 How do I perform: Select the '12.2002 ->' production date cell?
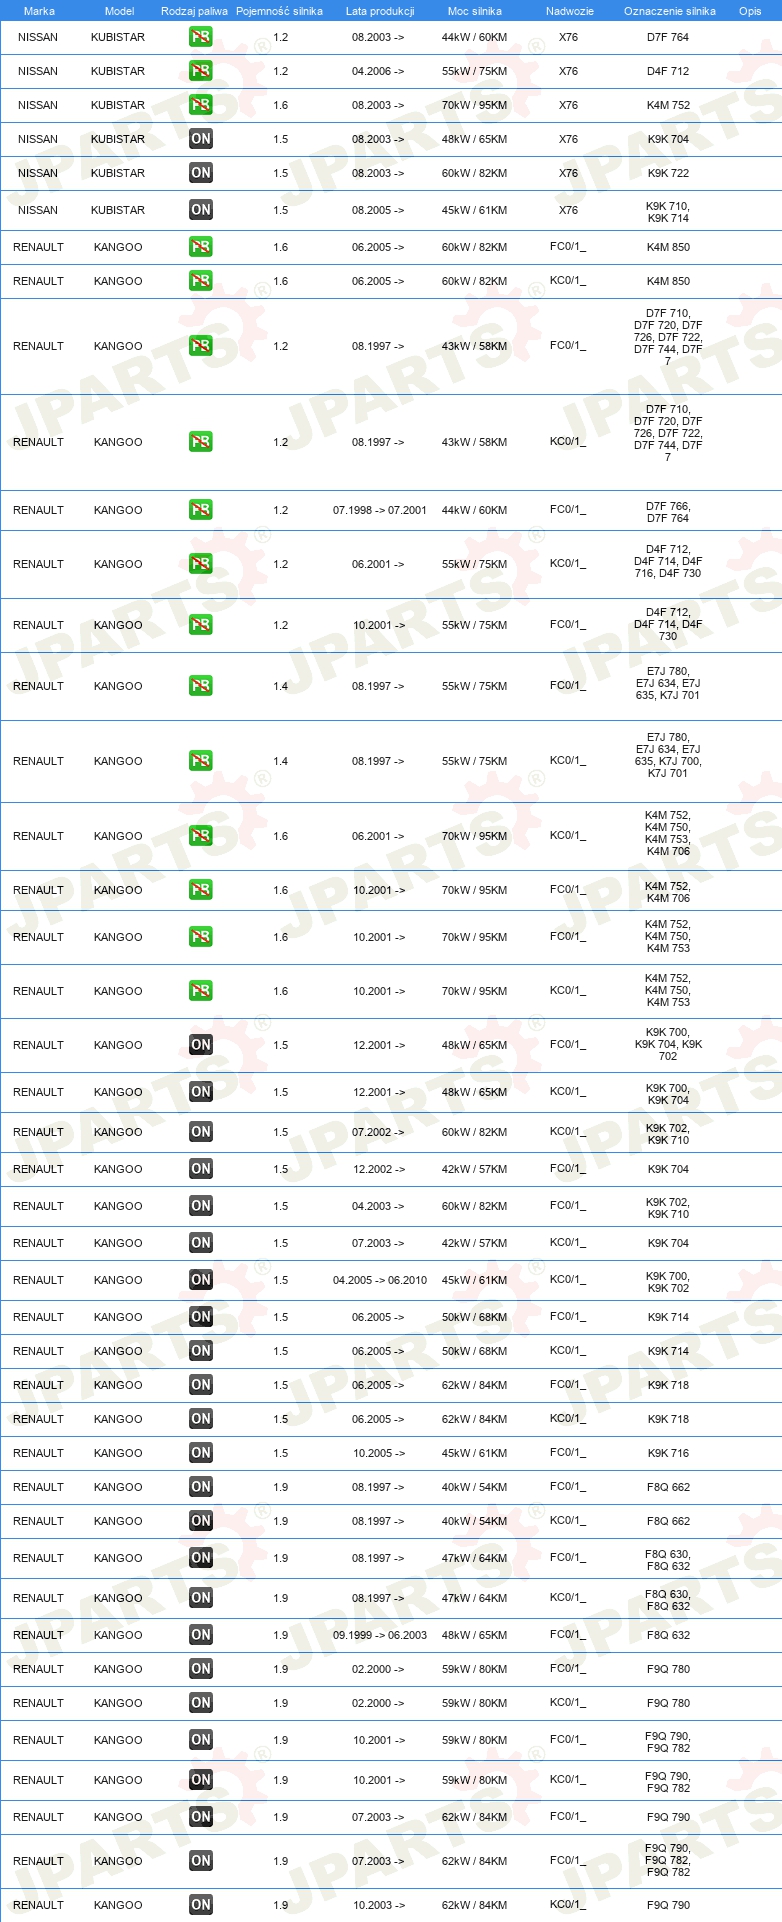coord(379,1169)
